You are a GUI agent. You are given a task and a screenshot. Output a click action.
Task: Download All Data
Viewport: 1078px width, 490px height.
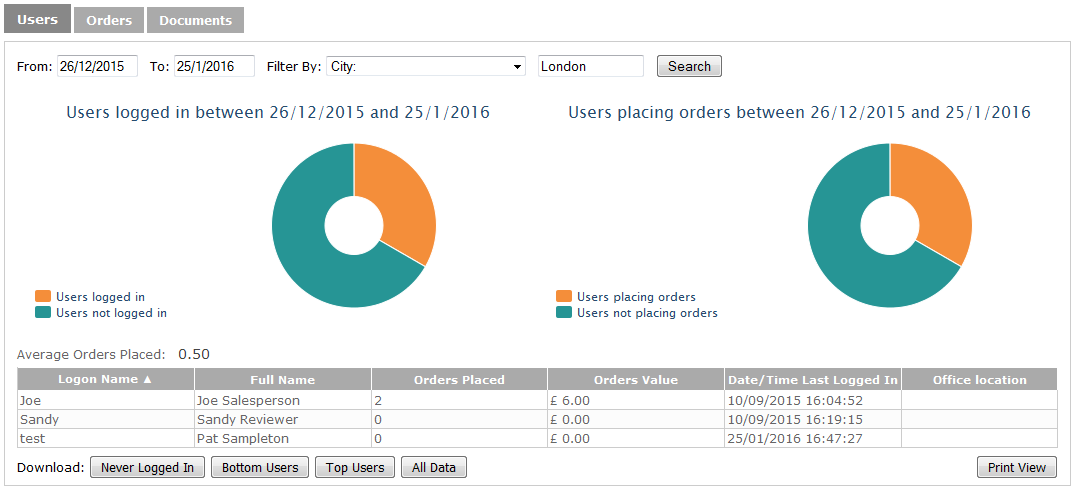(x=434, y=467)
